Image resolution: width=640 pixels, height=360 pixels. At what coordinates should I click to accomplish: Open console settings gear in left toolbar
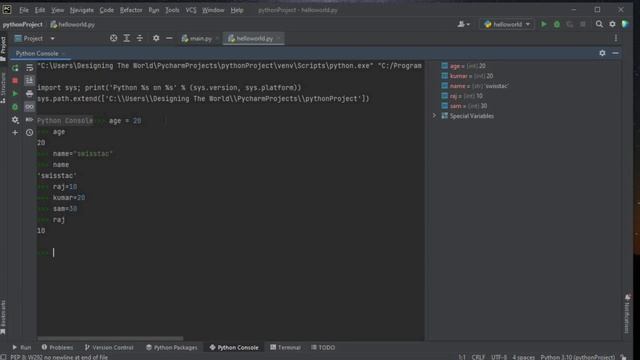15,120
